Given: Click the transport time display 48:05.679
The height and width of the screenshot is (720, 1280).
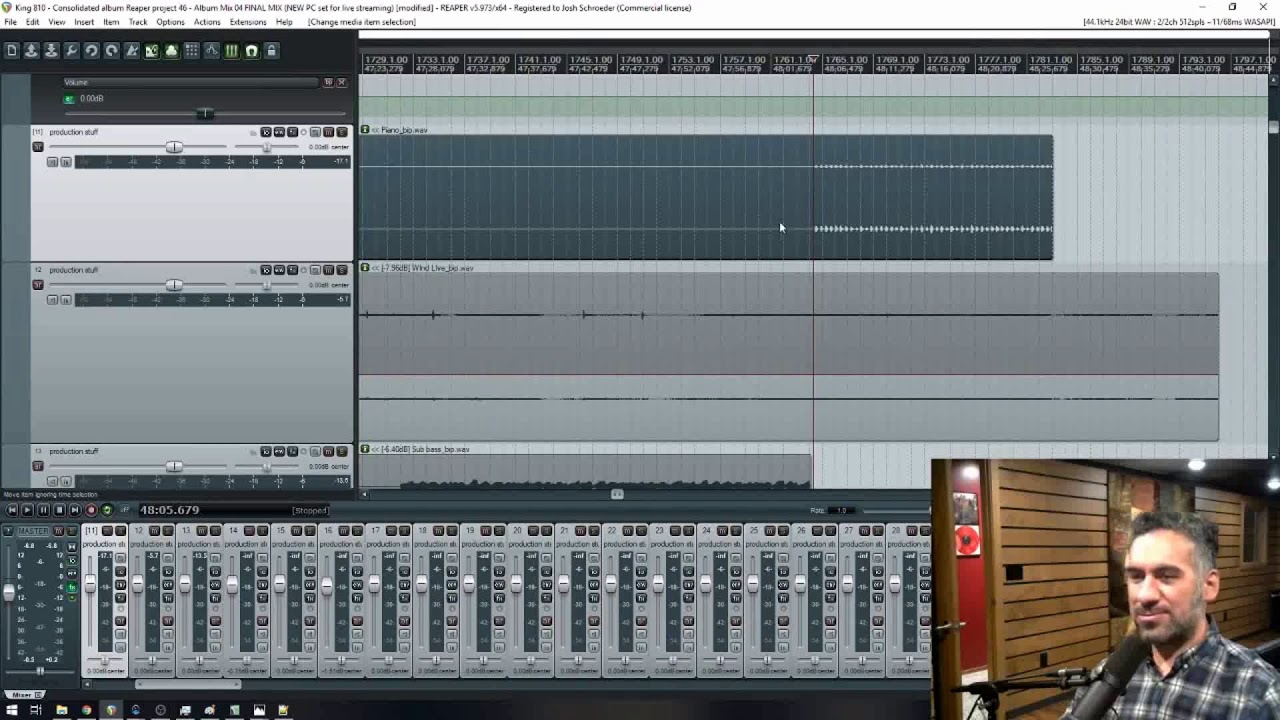Looking at the screenshot, I should [x=169, y=510].
